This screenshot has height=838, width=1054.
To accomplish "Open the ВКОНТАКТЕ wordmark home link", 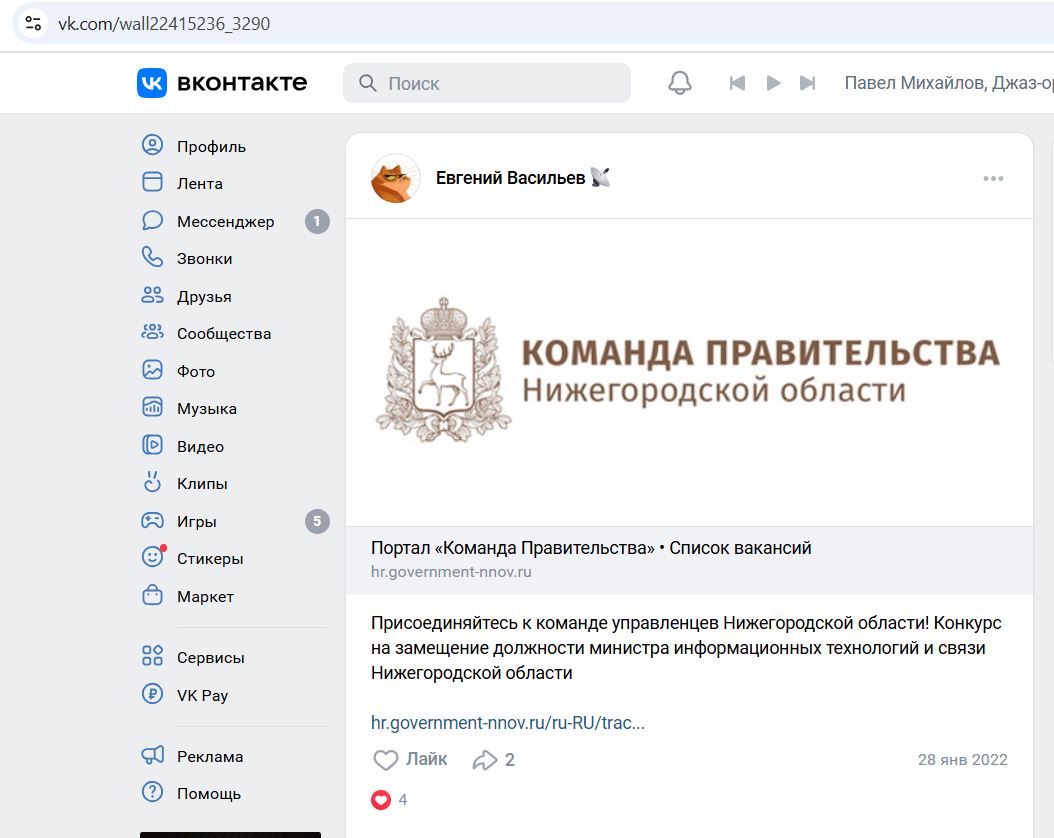I will (242, 83).
